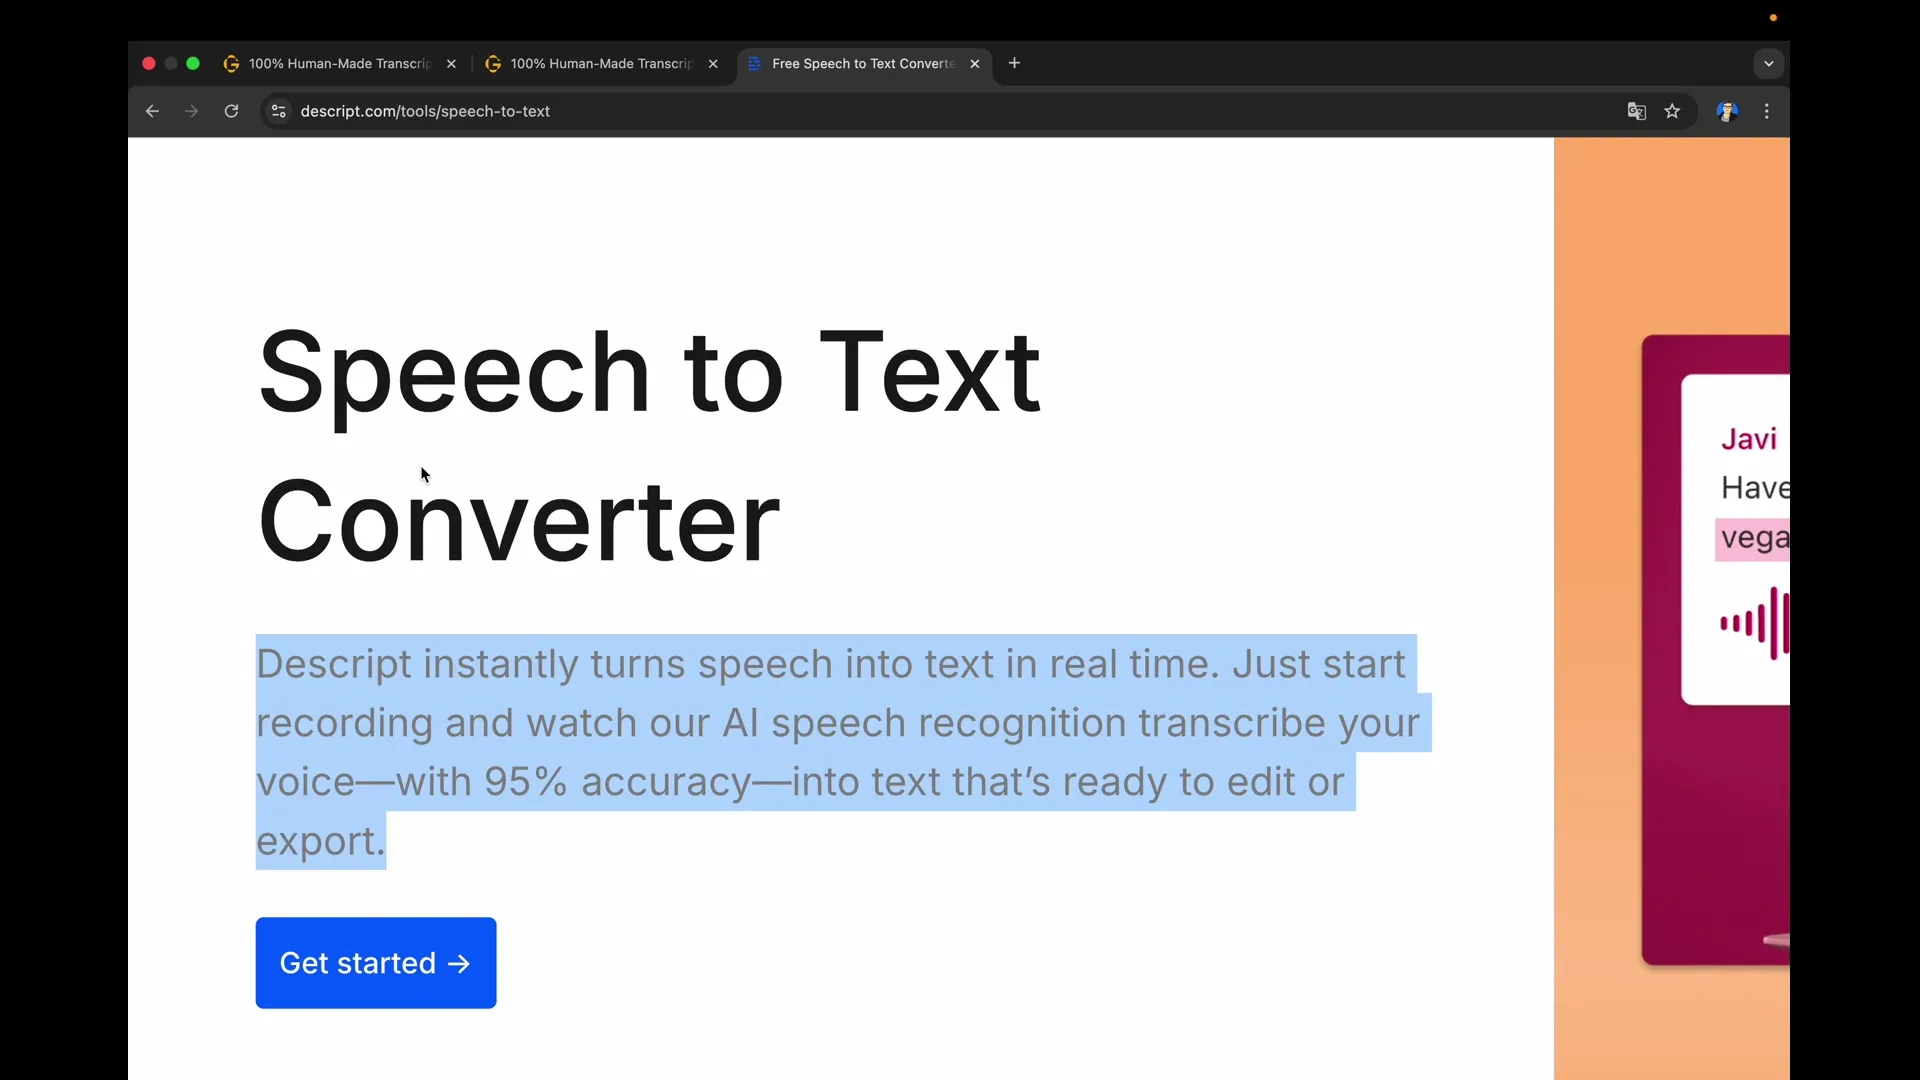Navigate forward to the next page
1920x1080 pixels.
pyautogui.click(x=191, y=111)
